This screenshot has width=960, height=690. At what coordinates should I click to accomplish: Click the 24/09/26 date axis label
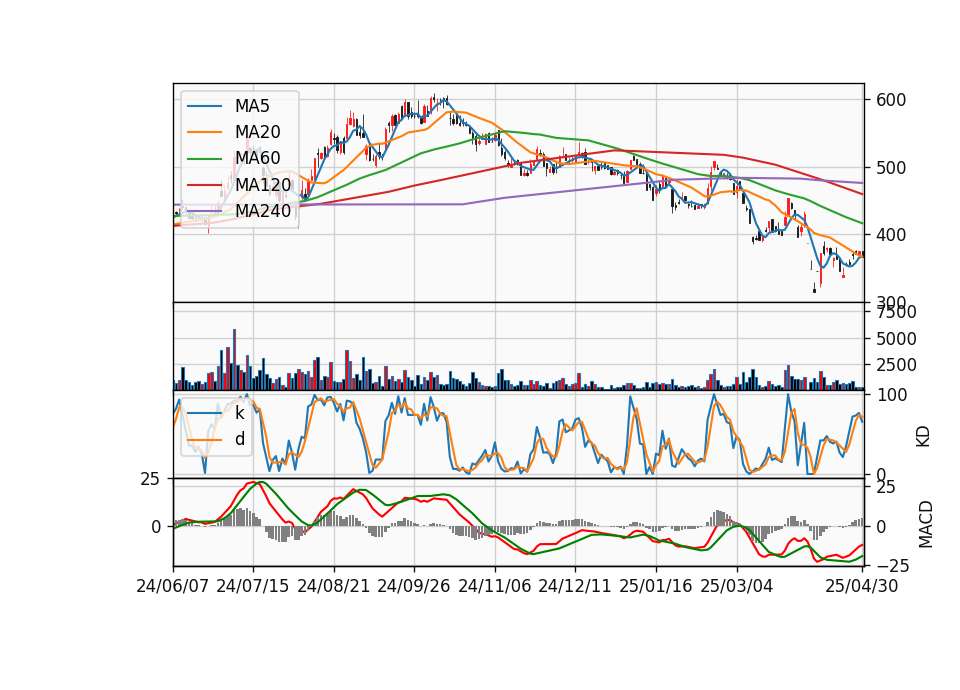pyautogui.click(x=414, y=586)
